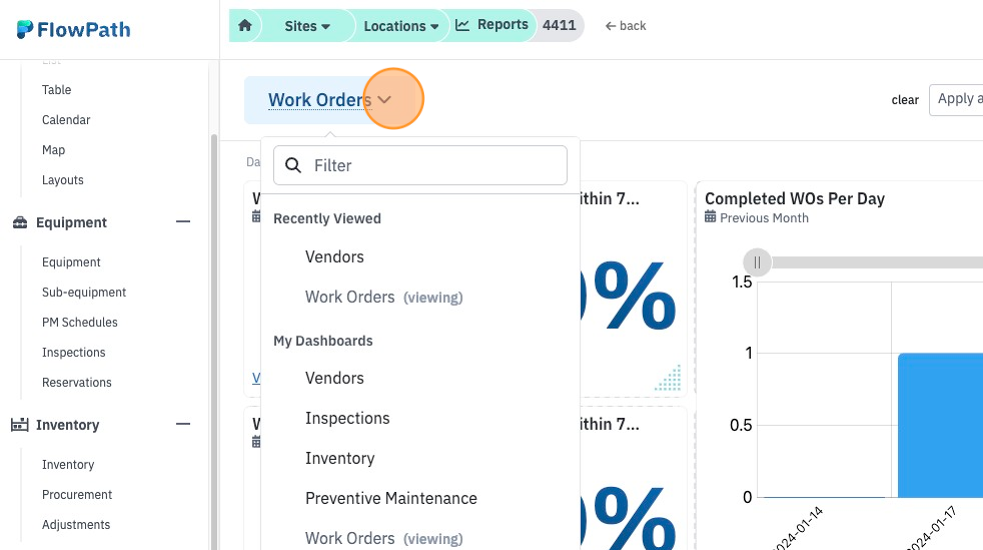Screen dimensions: 983x550
Task: Click the calendar icon beside Previous Month
Action: pyautogui.click(x=710, y=217)
